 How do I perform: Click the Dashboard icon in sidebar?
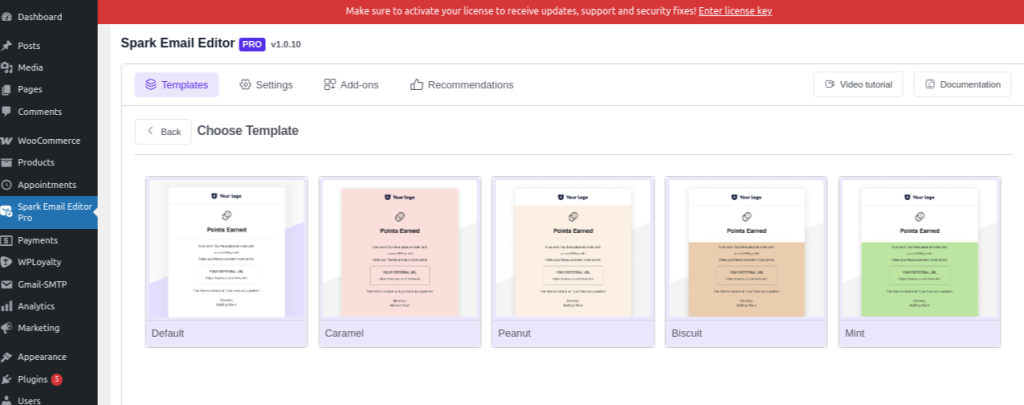7,17
